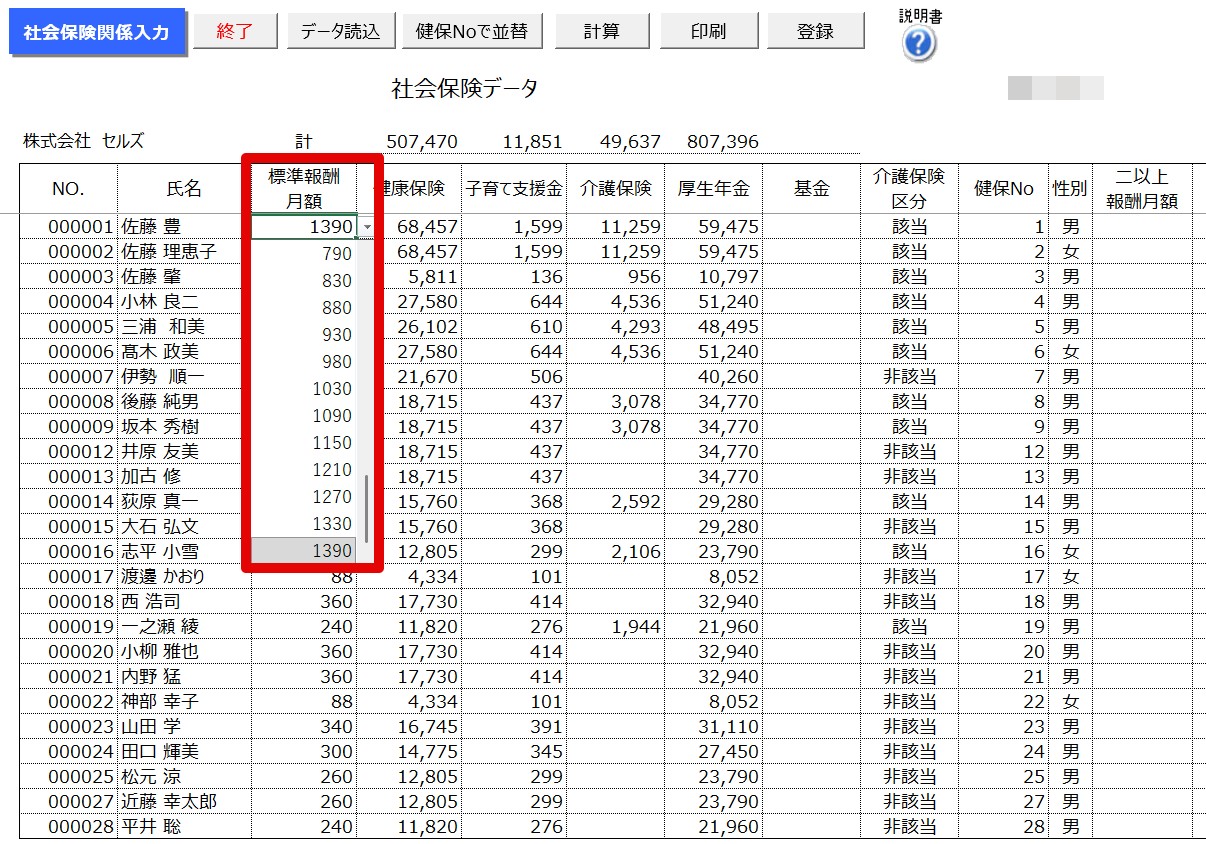Image resolution: width=1206 pixels, height=844 pixels.
Task: Pick 1090 in the dropdown list
Action: [x=303, y=416]
